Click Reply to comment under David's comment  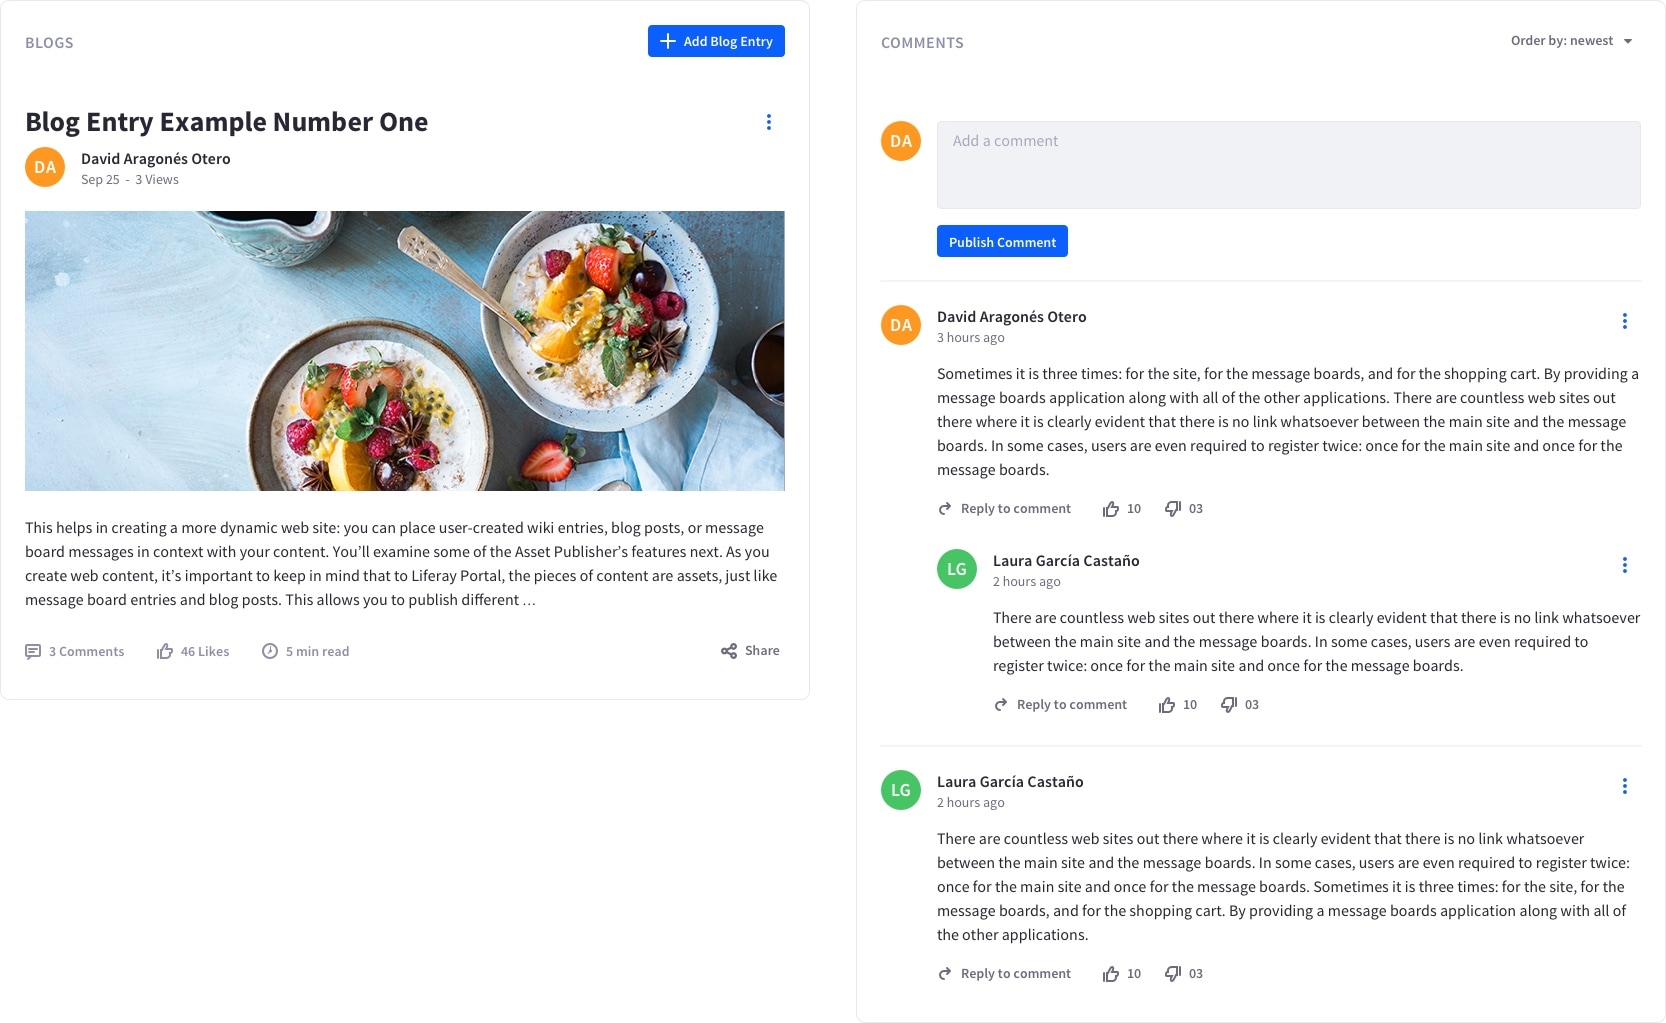(x=1014, y=508)
